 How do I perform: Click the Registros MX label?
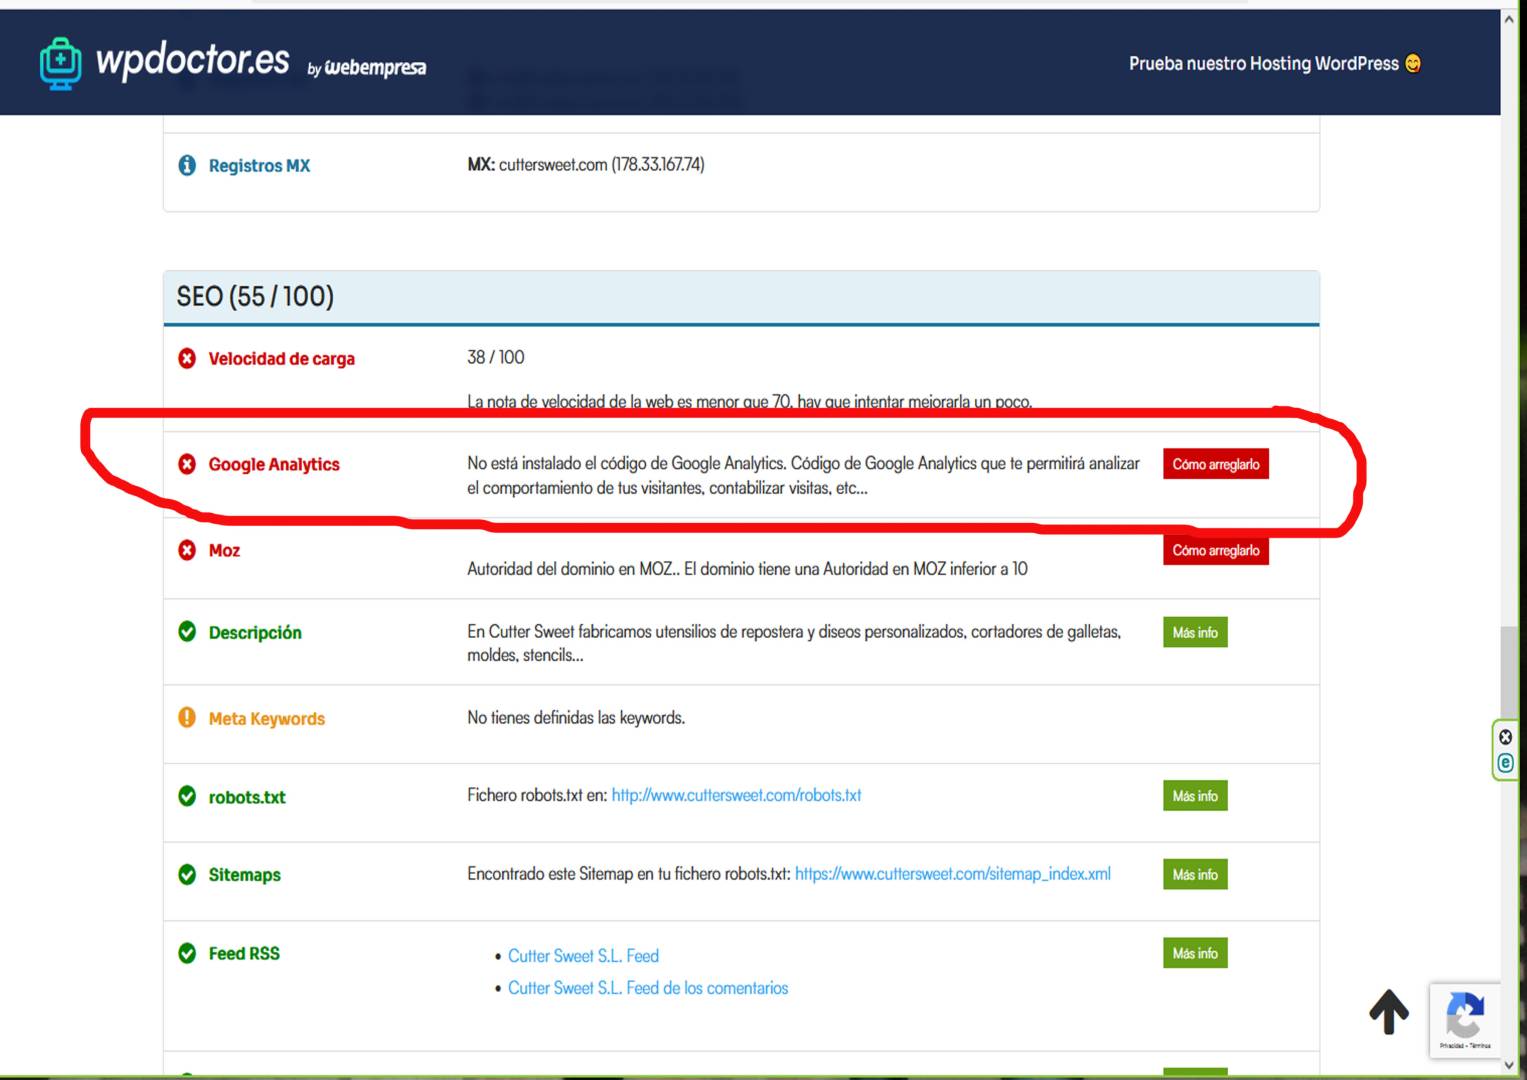click(x=259, y=166)
